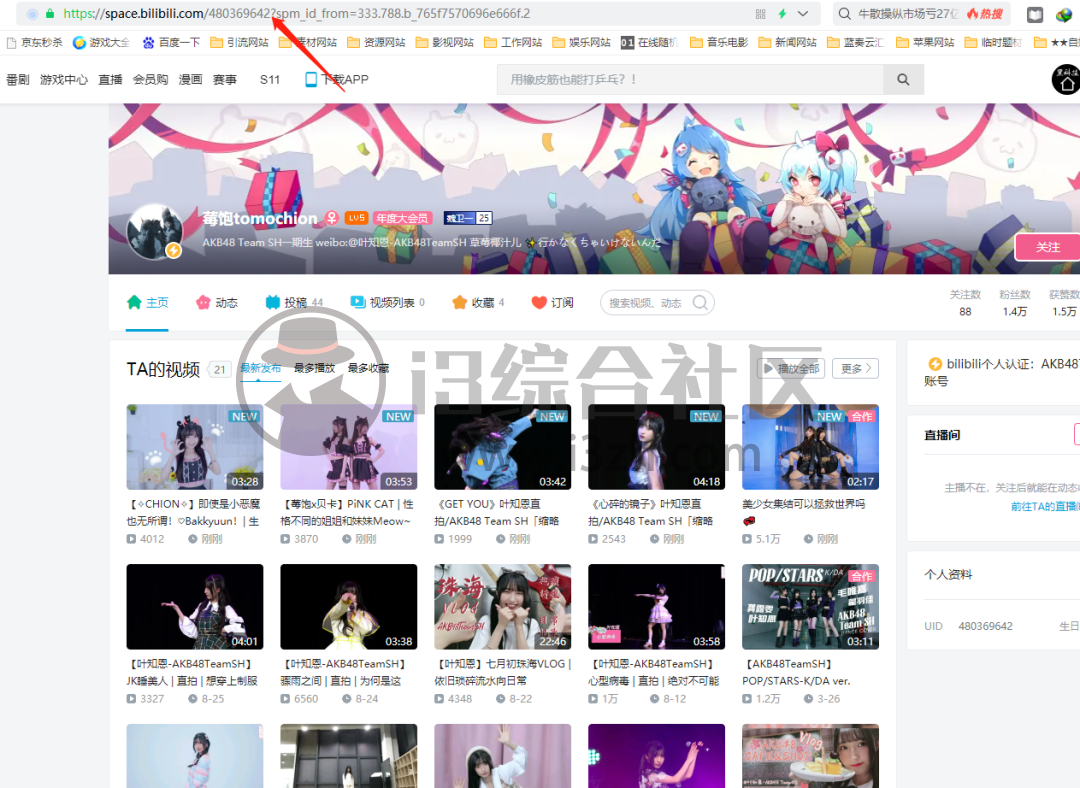Image resolution: width=1080 pixels, height=788 pixels.
Task: Click the profile avatar of 莓饱tomochion
Action: [154, 232]
